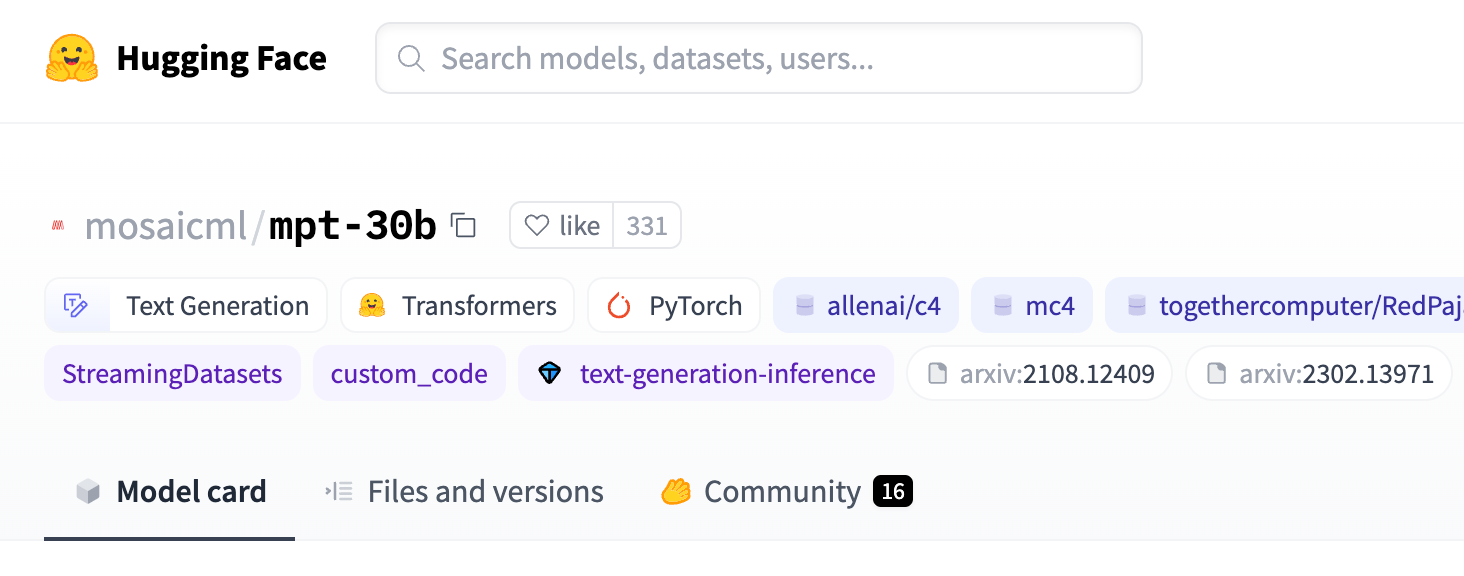
Task: Open arxiv:2108.12409 paper tag
Action: point(1039,374)
